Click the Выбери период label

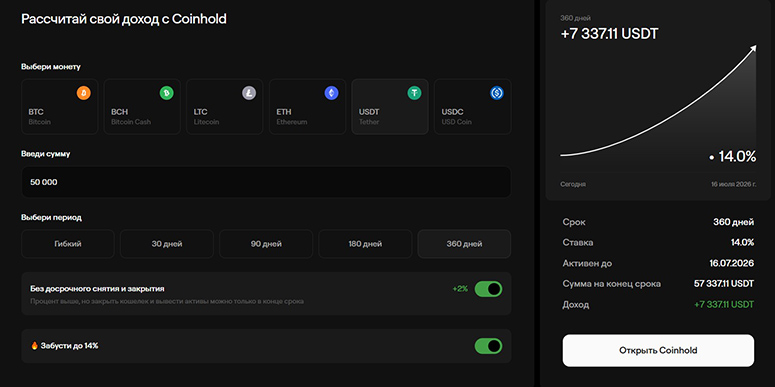pos(51,217)
